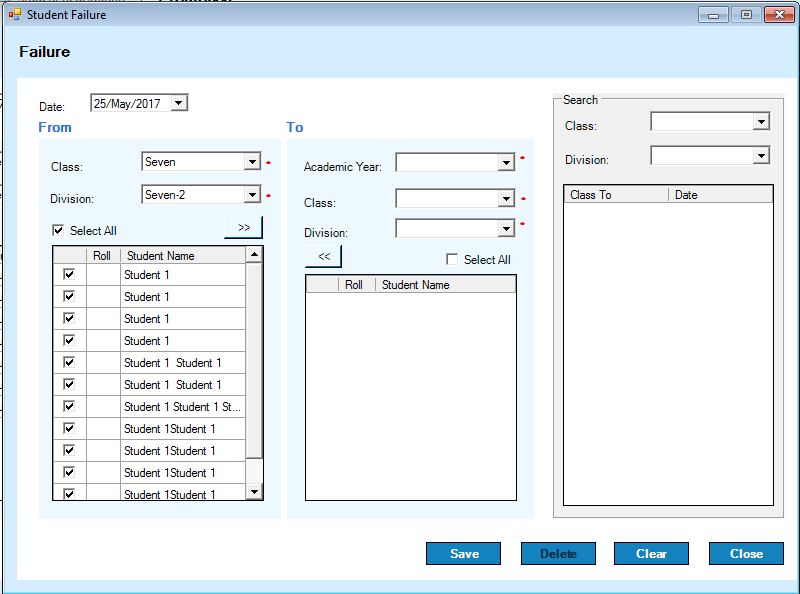Screen dimensions: 800x594
Task: Click the << move back button
Action: (323, 257)
